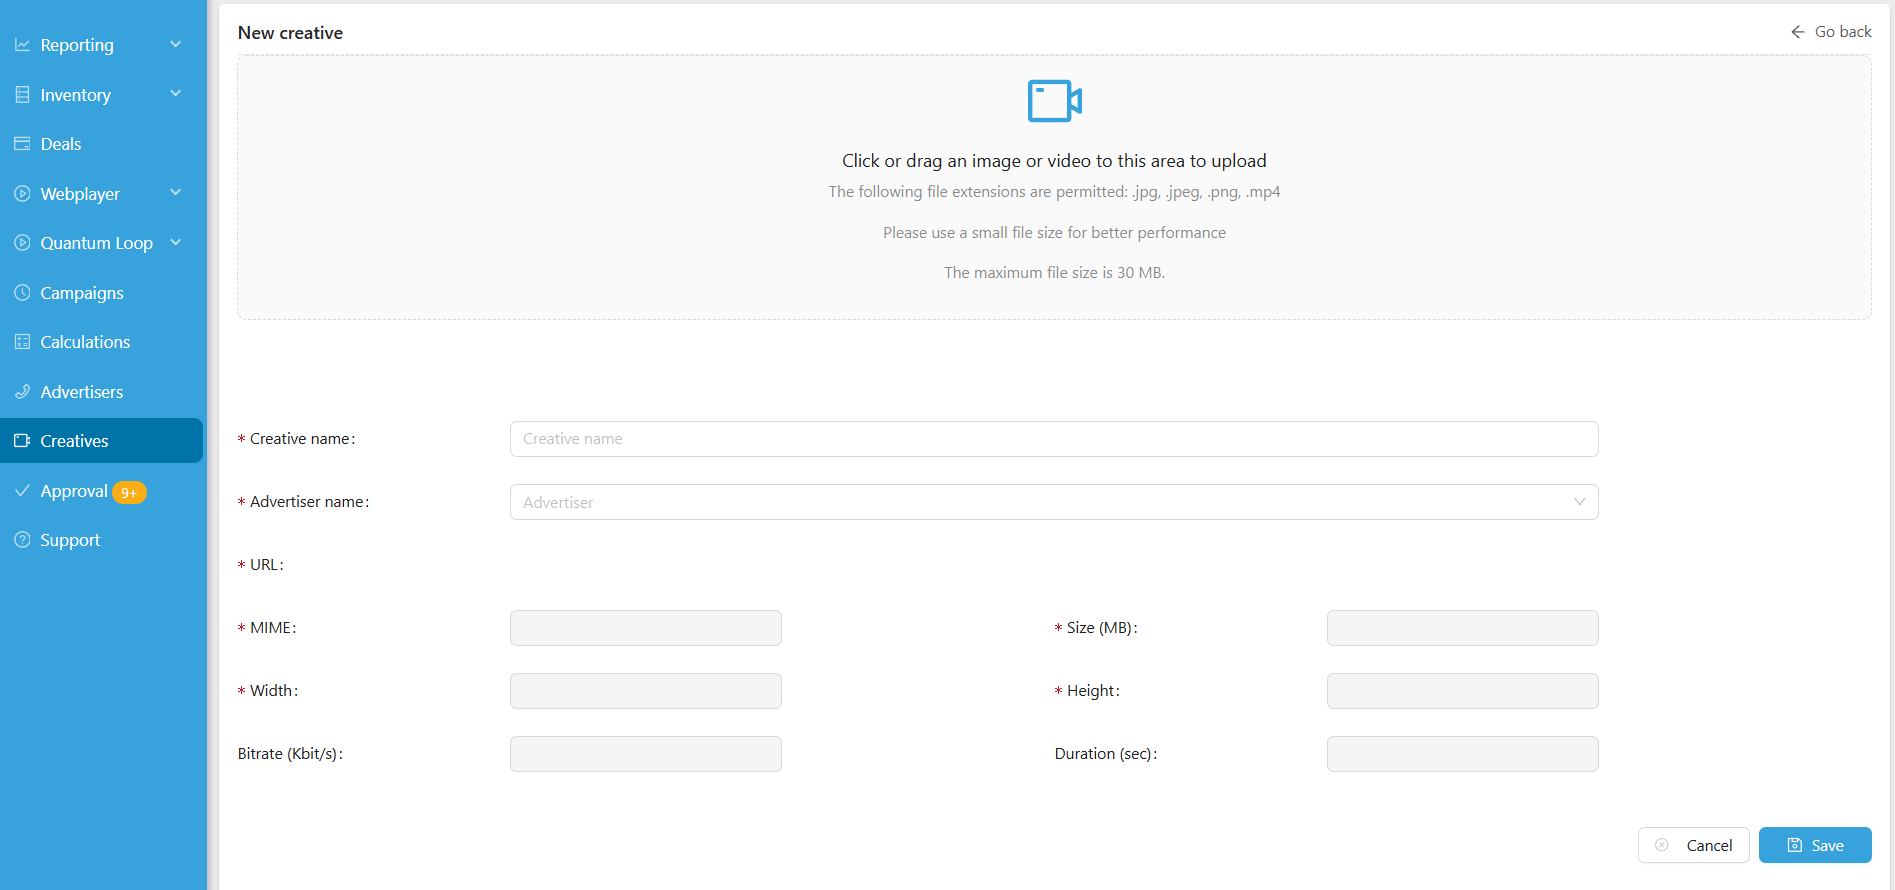Click the Deals card icon
Image resolution: width=1895 pixels, height=890 pixels.
[22, 144]
